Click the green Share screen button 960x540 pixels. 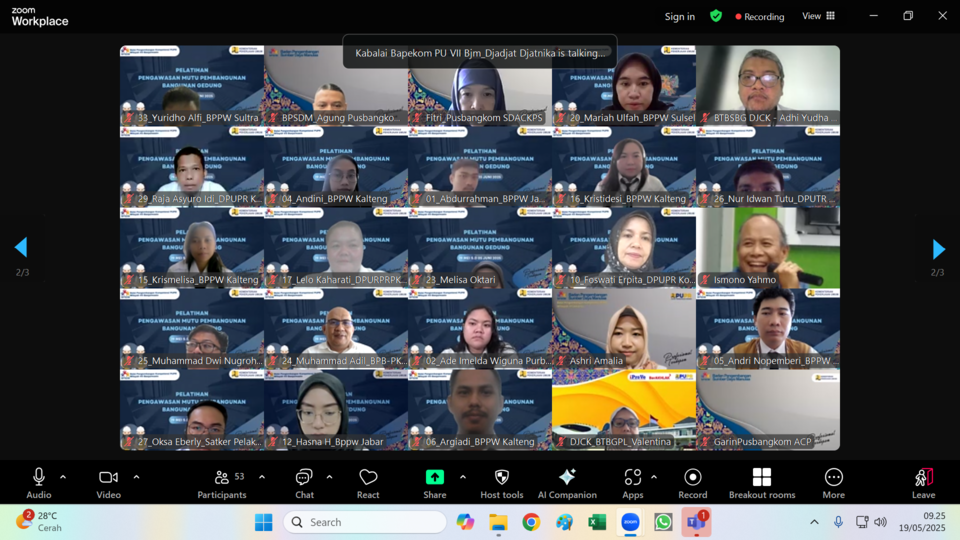[435, 482]
